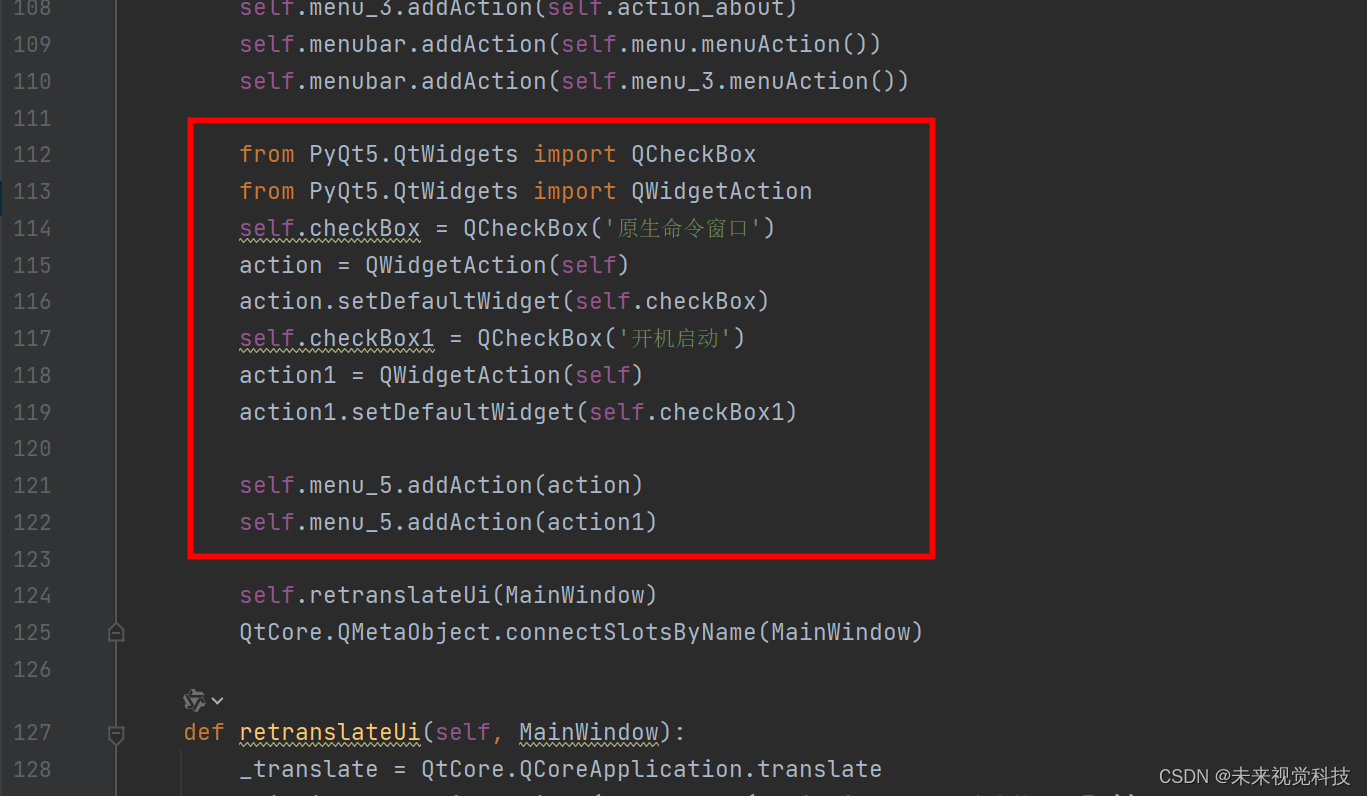Click line number 111 in the gutter
Image resolution: width=1367 pixels, height=796 pixels.
32,118
